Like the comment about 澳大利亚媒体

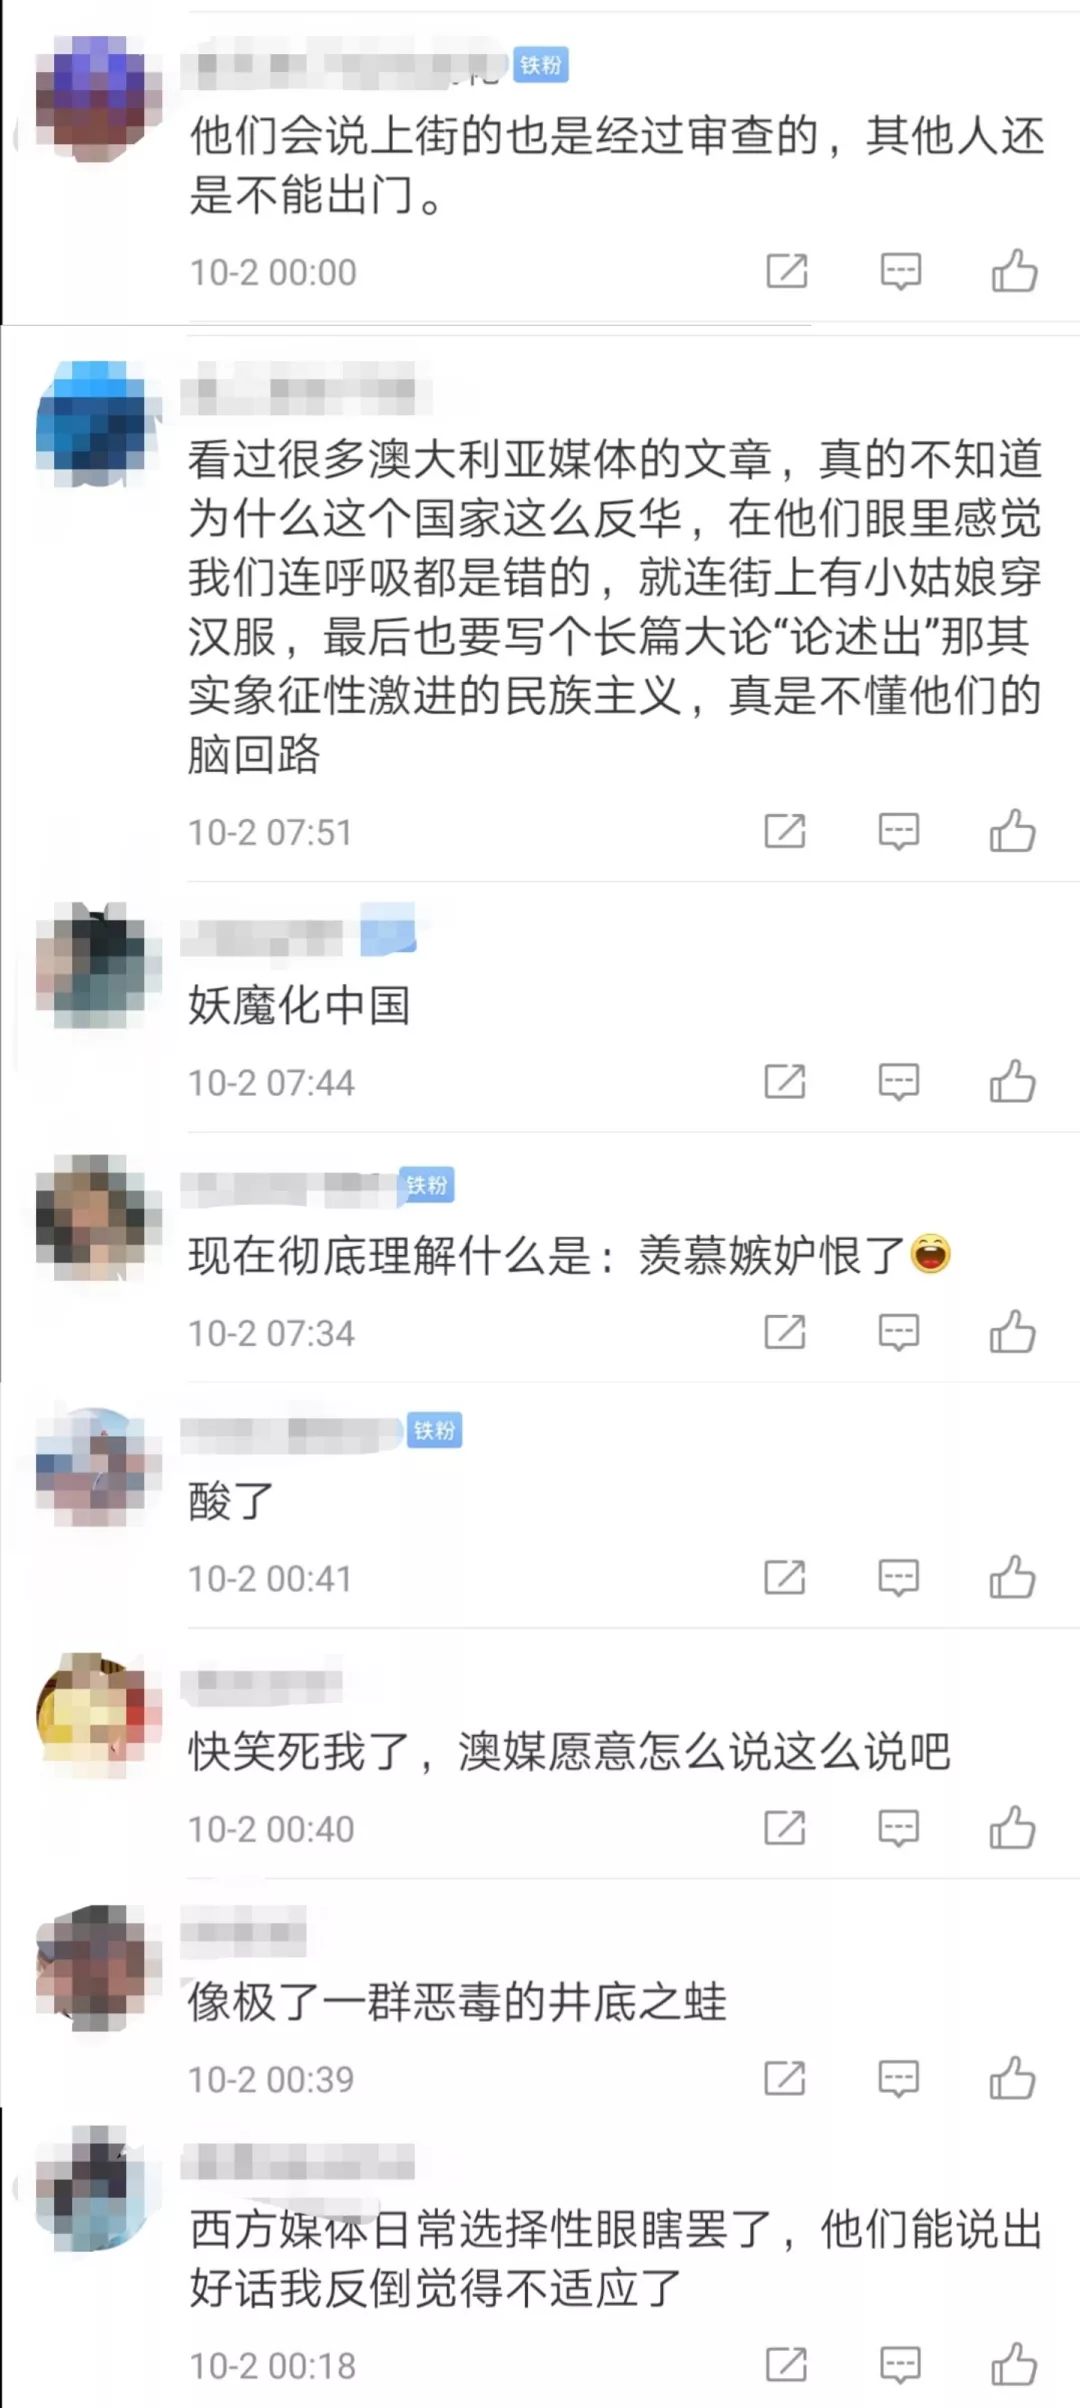(x=1012, y=831)
